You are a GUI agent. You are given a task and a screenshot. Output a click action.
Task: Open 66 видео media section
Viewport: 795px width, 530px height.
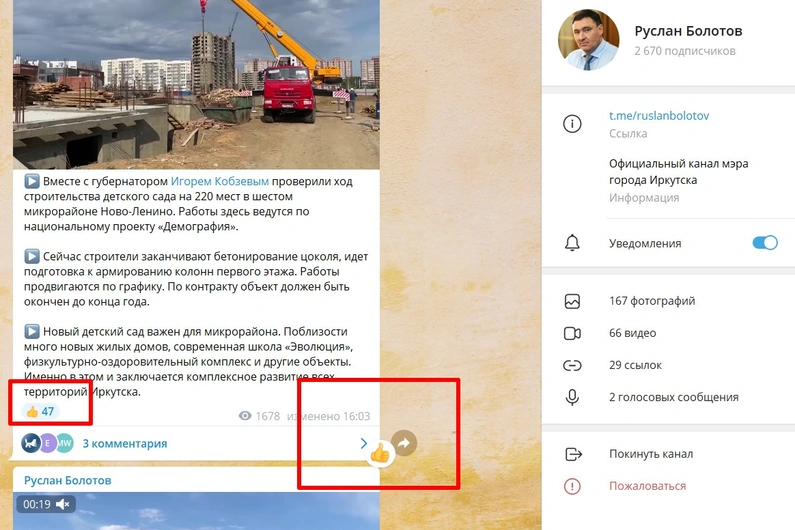[x=632, y=333]
